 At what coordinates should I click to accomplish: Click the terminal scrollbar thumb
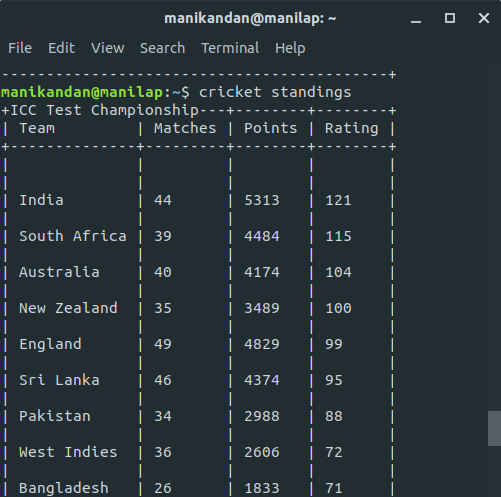pyautogui.click(x=494, y=428)
